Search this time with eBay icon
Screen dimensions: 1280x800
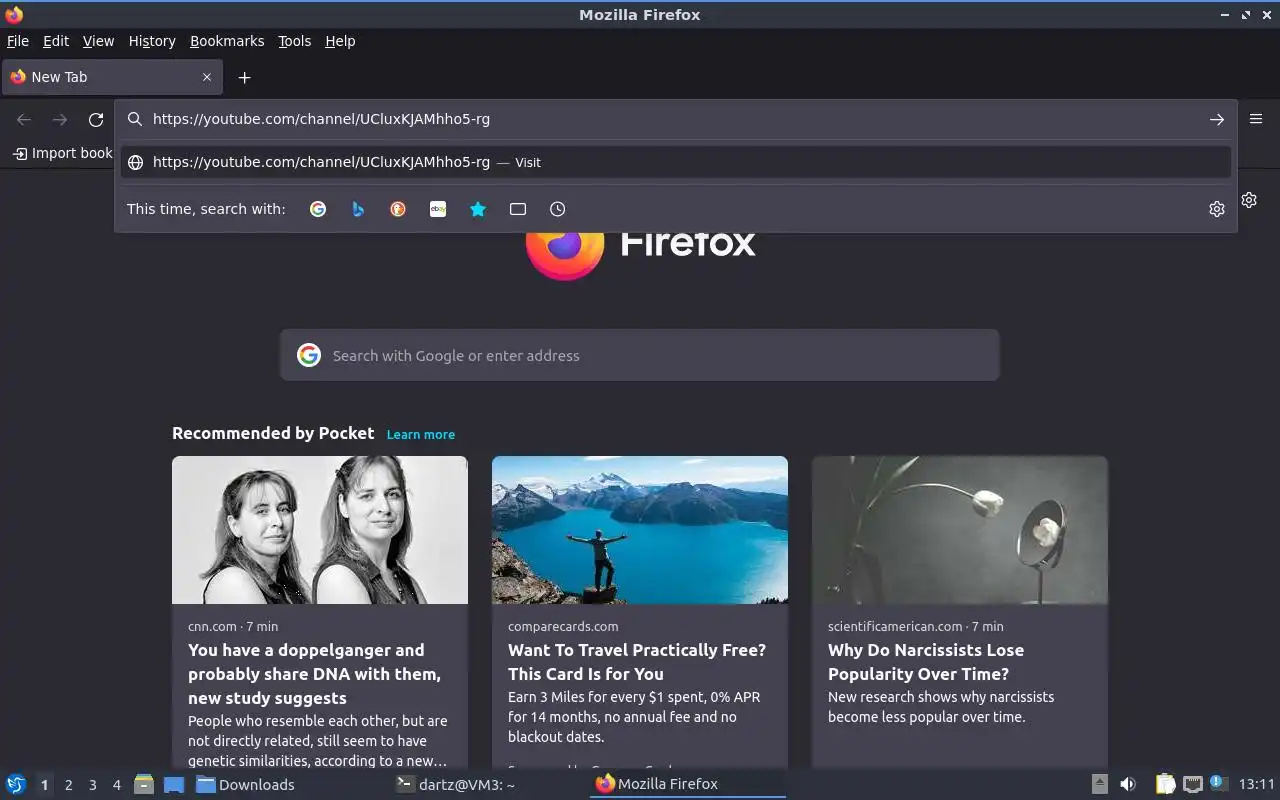coord(438,209)
